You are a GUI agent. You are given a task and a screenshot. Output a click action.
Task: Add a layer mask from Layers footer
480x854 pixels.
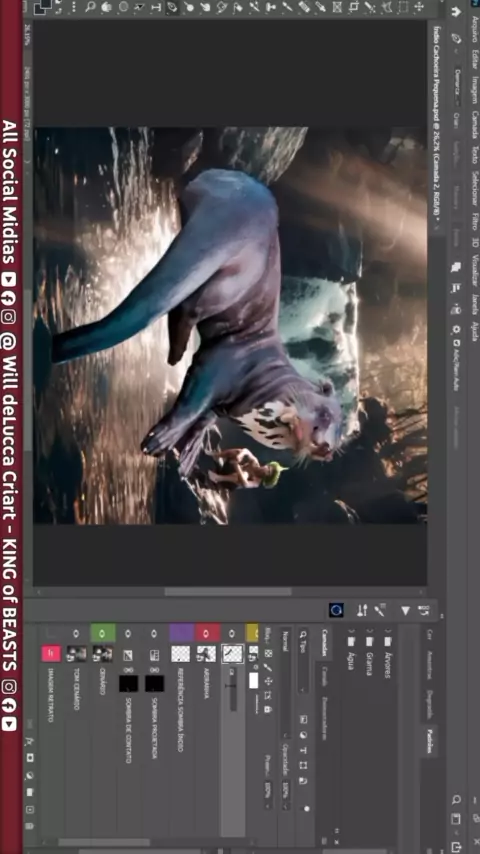[x=29, y=758]
